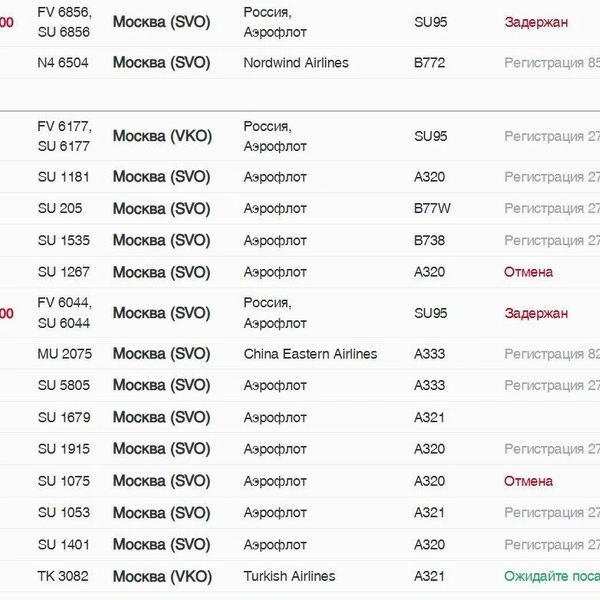Select flight SU 1915 number
The width and height of the screenshot is (600, 600).
pyautogui.click(x=64, y=449)
